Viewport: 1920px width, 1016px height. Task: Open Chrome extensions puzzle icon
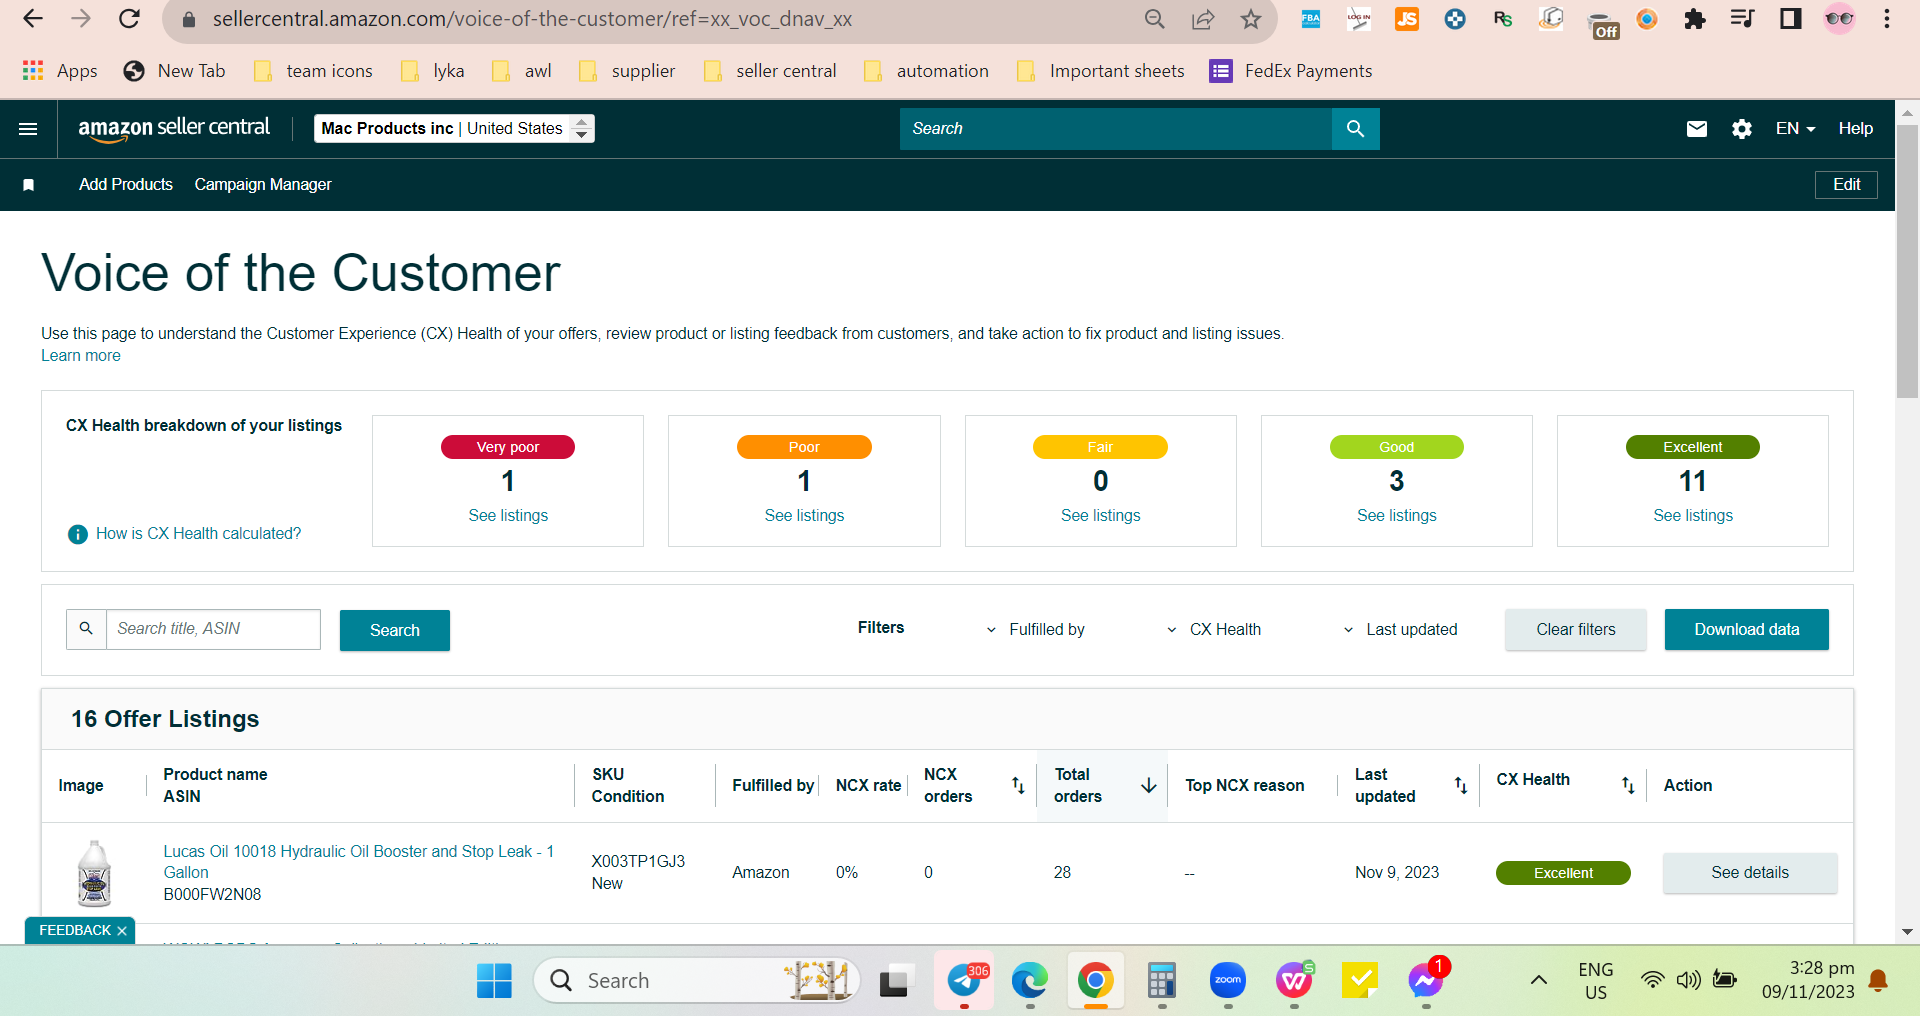(1694, 19)
